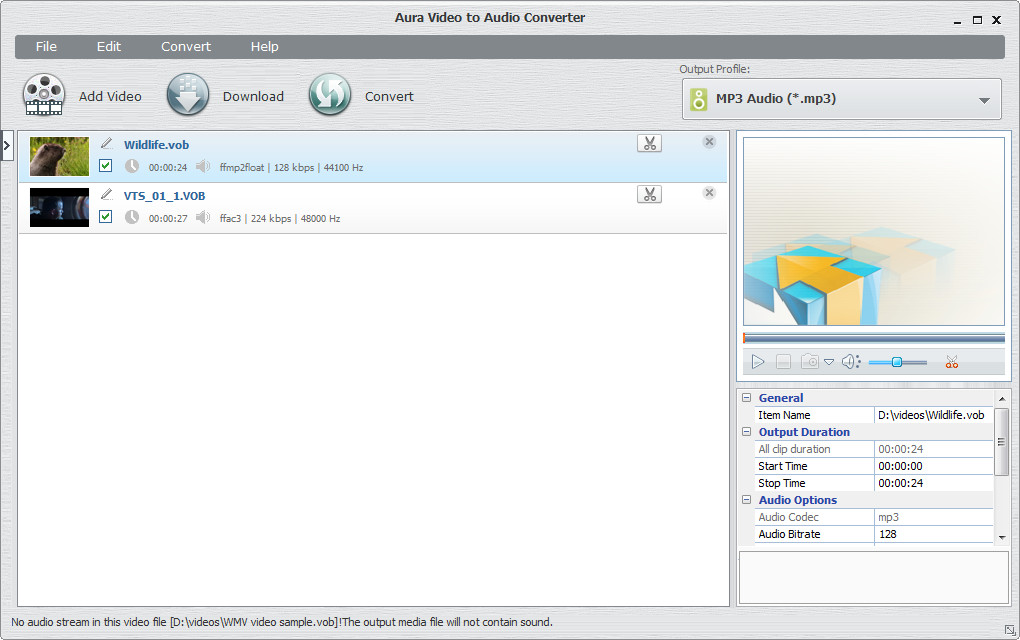Adjust the preview volume slider
The height and width of the screenshot is (640, 1020).
898,362
